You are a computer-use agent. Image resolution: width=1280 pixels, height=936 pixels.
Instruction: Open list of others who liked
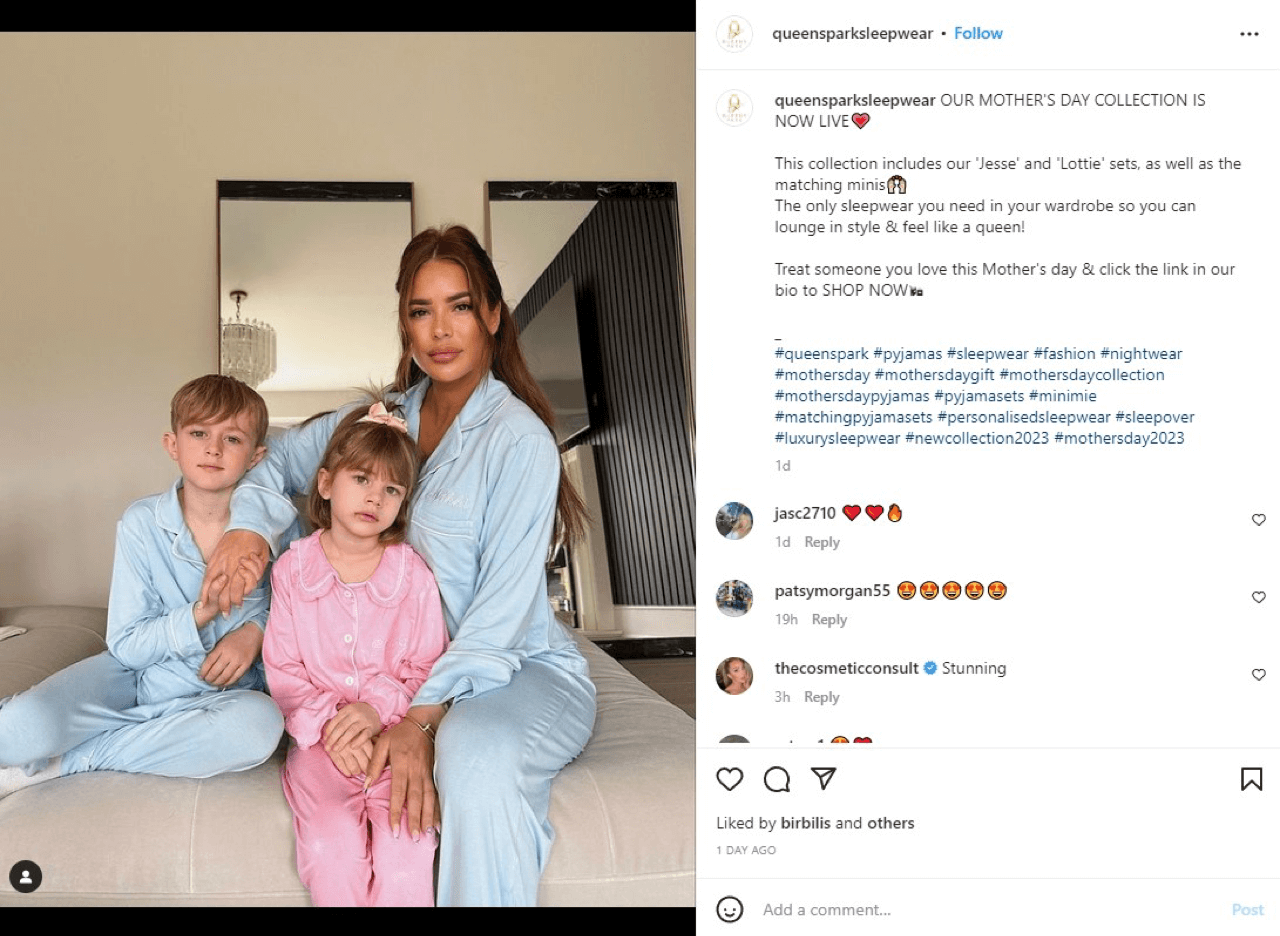point(890,823)
